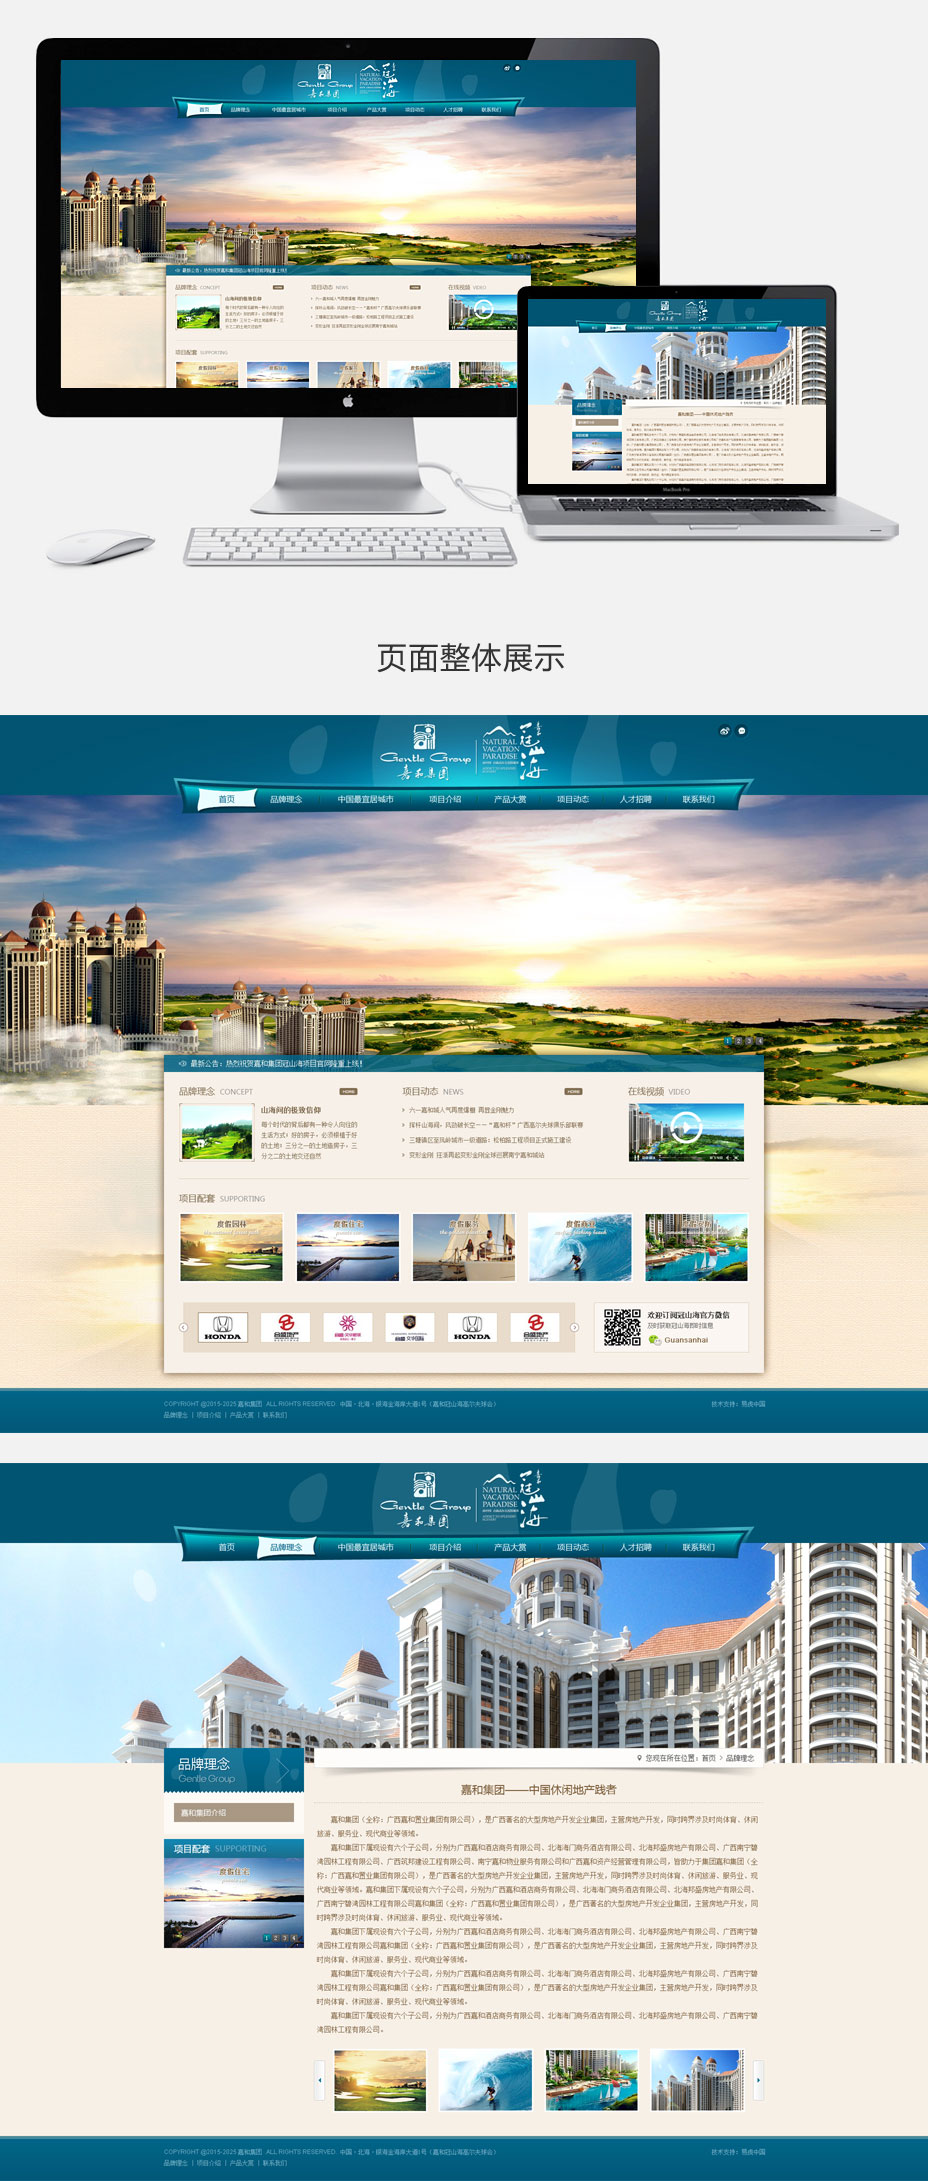928x2181 pixels.
Task: Click the speaker icon beside 最新公告
Action: [x=182, y=1064]
